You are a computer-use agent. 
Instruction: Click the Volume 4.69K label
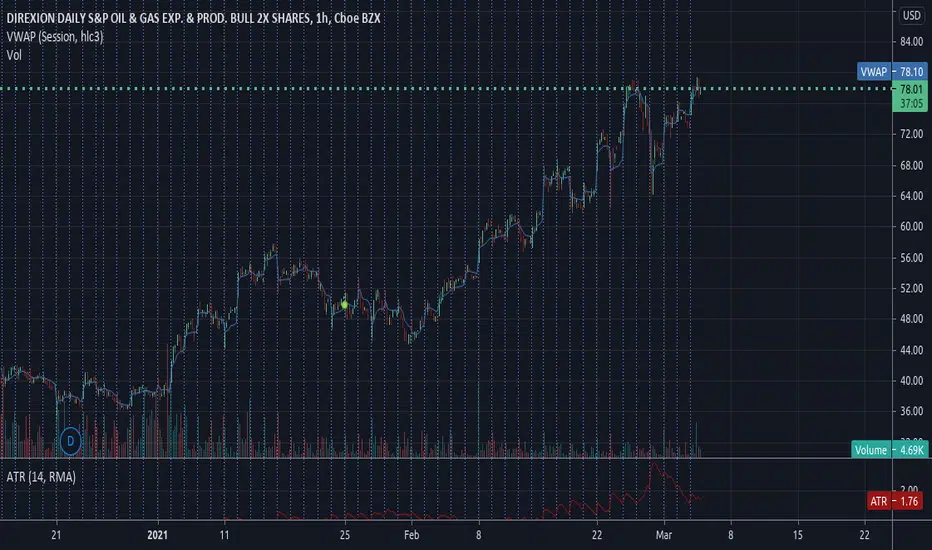click(889, 450)
